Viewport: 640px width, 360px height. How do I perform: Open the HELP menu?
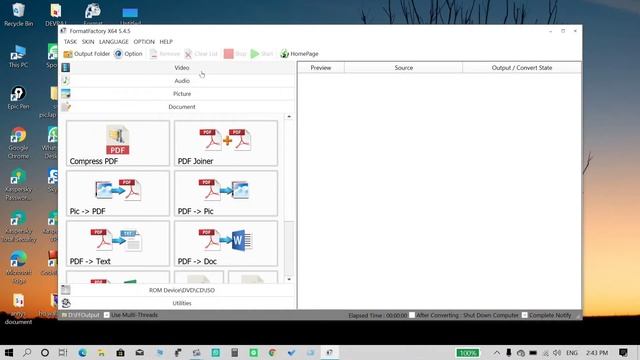tap(166, 42)
